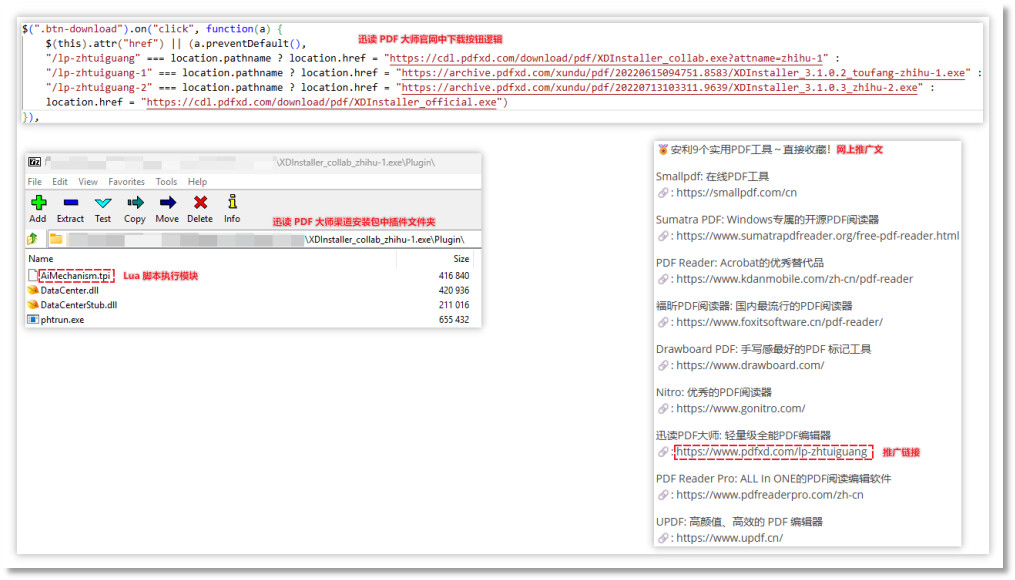This screenshot has height=580, width=1015.
Task: Open the Info icon in toolbar
Action: pos(232,203)
